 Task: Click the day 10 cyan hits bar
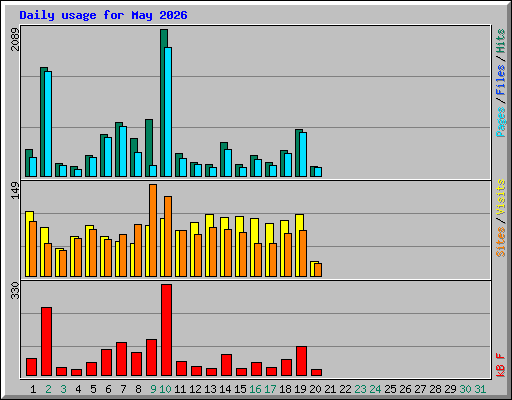(168, 112)
